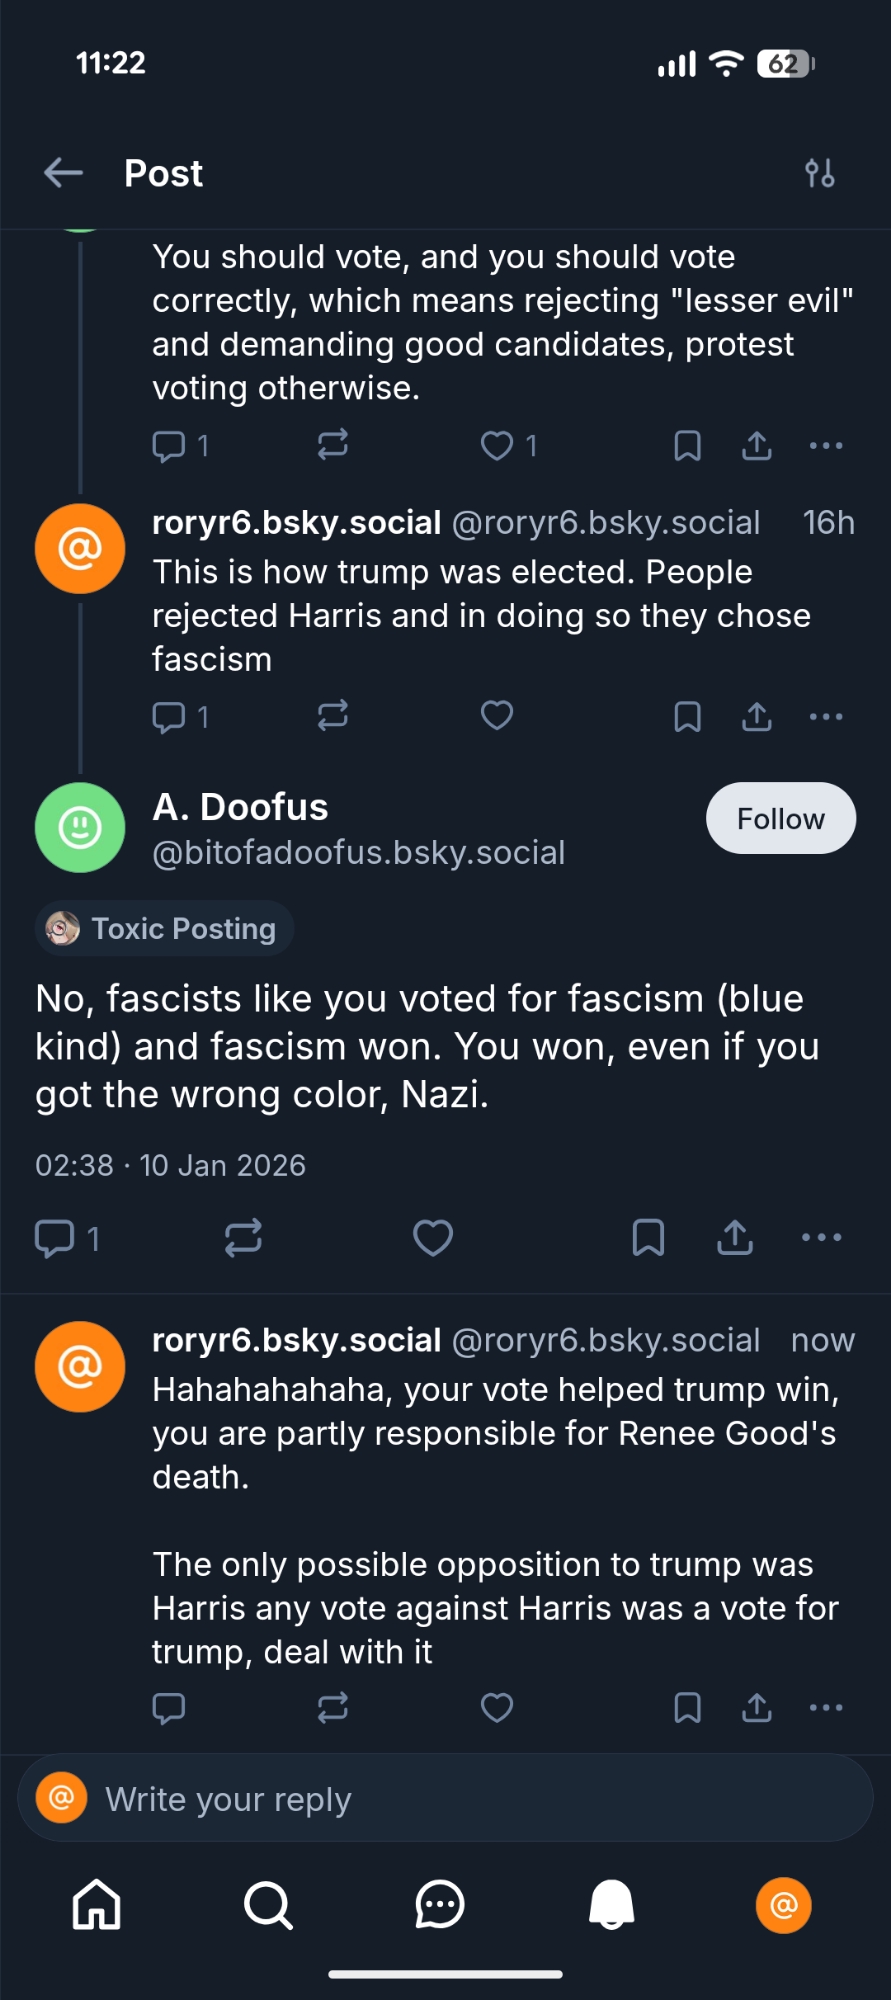Tap the Write your reply field
Viewport: 891px width, 2000px height.
click(x=445, y=1799)
